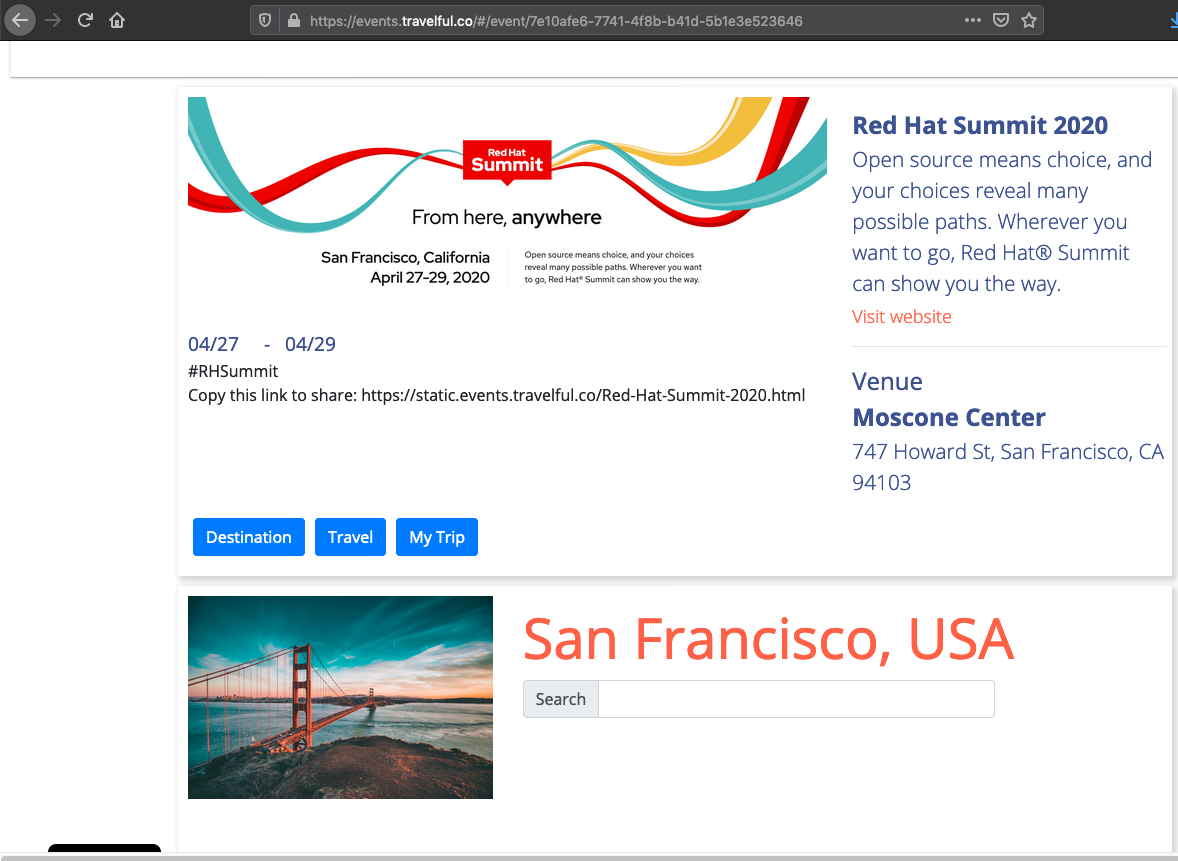Reload the current page

pyautogui.click(x=85, y=20)
